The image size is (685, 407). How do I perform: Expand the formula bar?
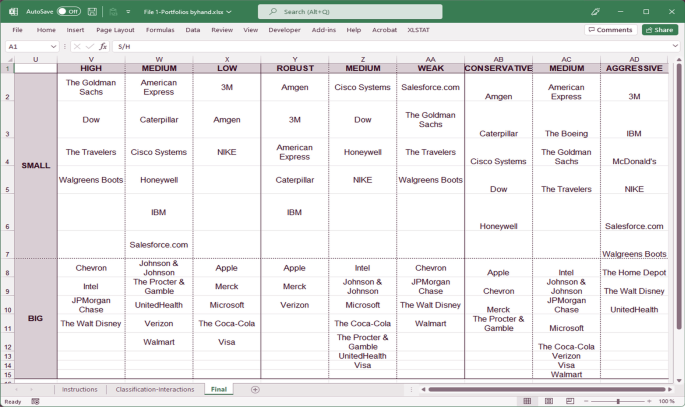tap(677, 46)
